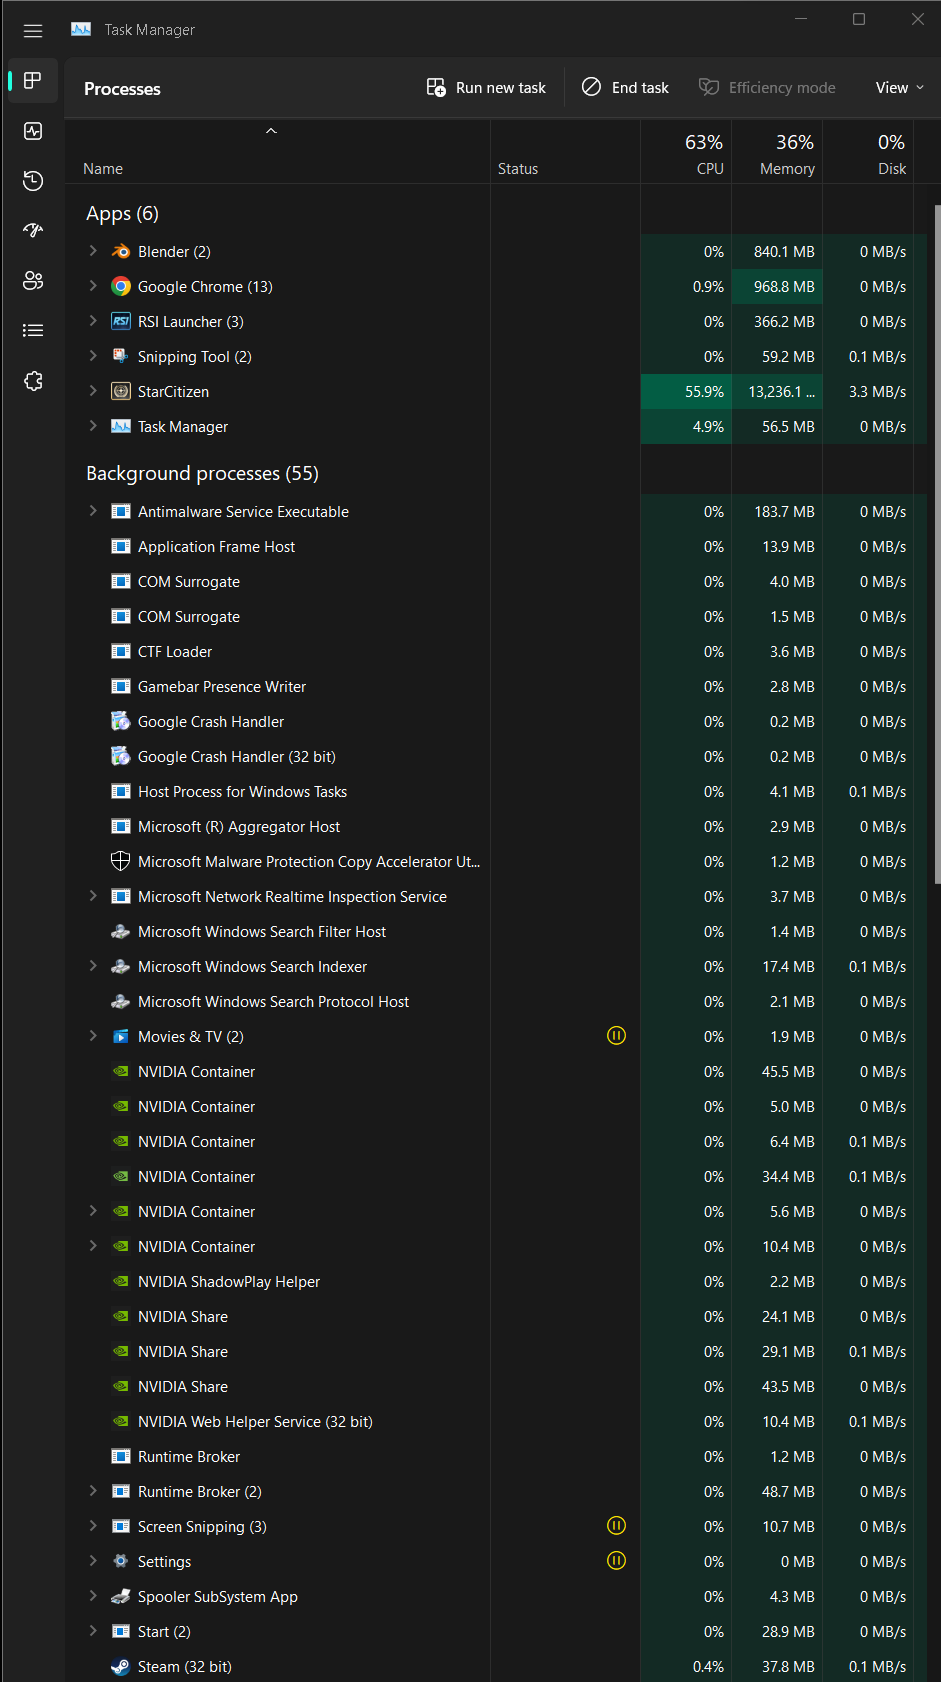Expand Microsoft Network Realtime Inspection Service row
Screen dimensions: 941x1682
pyautogui.click(x=93, y=896)
